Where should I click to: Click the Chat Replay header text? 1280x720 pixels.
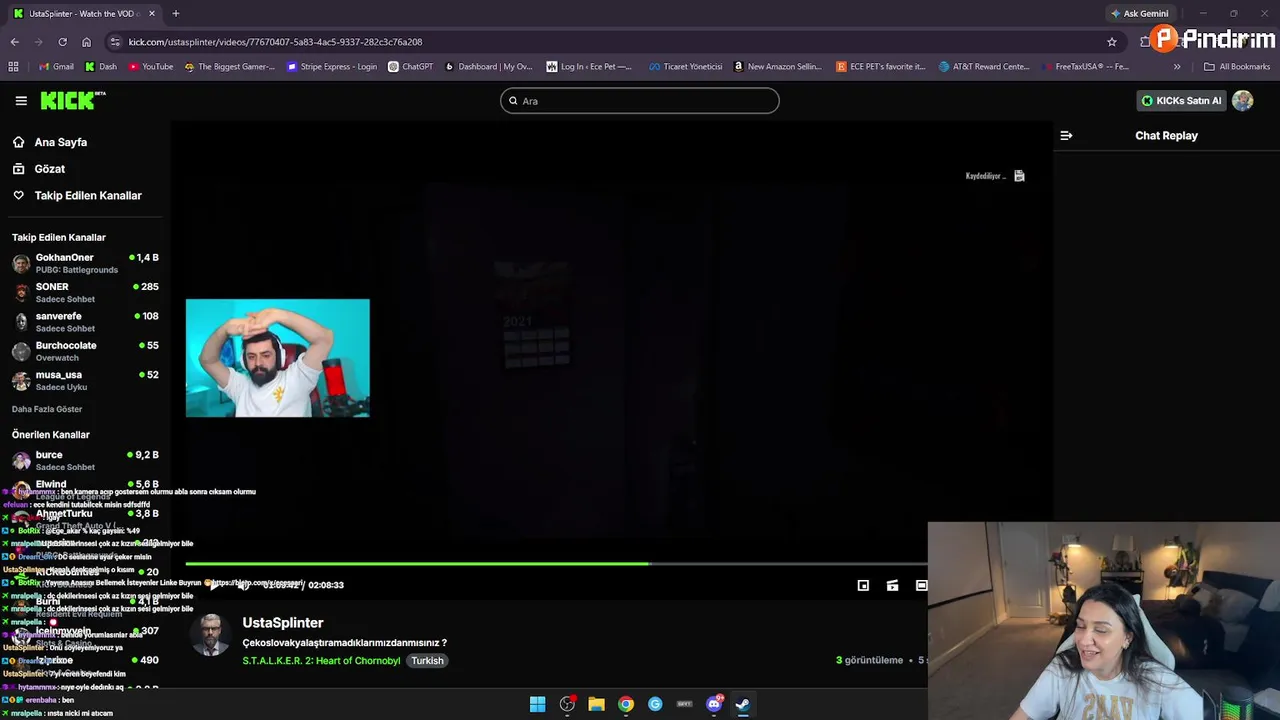[x=1166, y=136]
